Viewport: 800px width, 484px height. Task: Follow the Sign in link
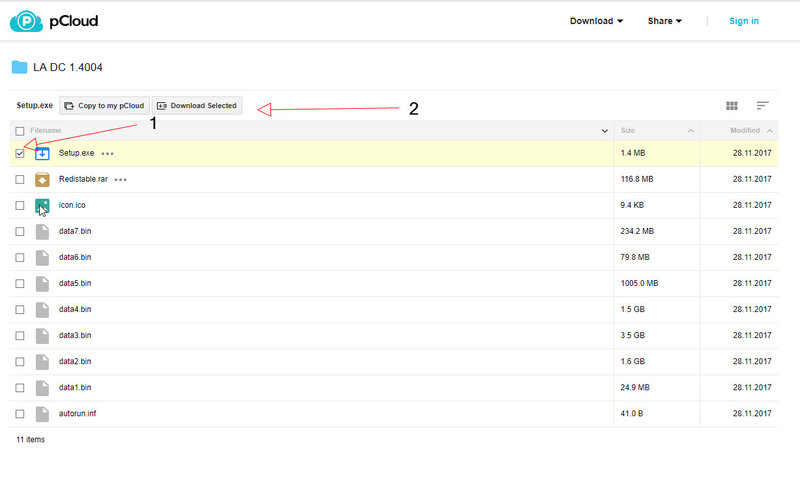[743, 21]
